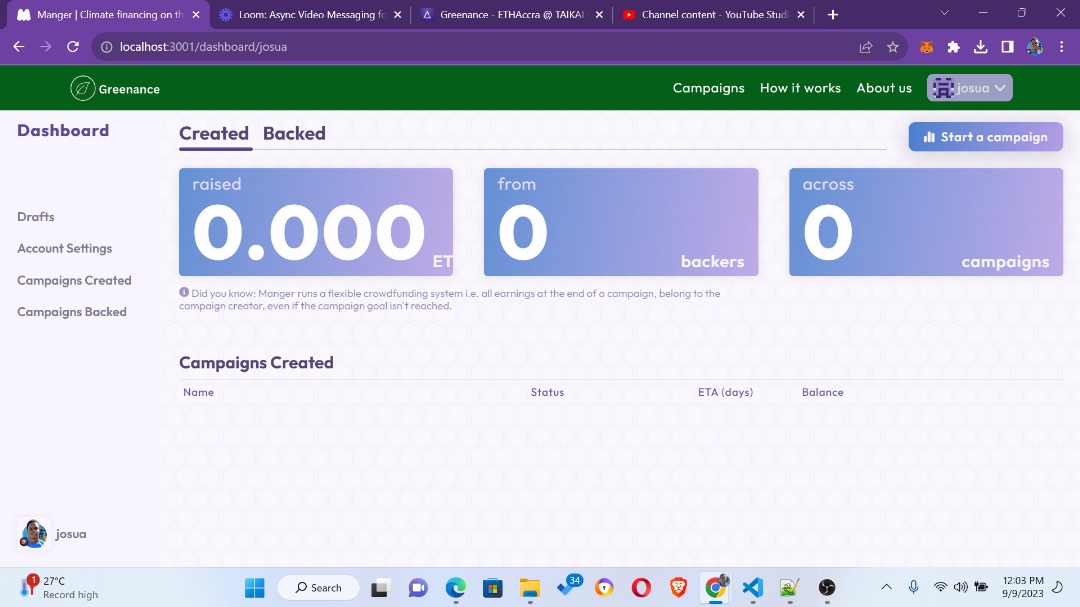Click the ETA (days) column header
The height and width of the screenshot is (607, 1080).
tap(725, 392)
